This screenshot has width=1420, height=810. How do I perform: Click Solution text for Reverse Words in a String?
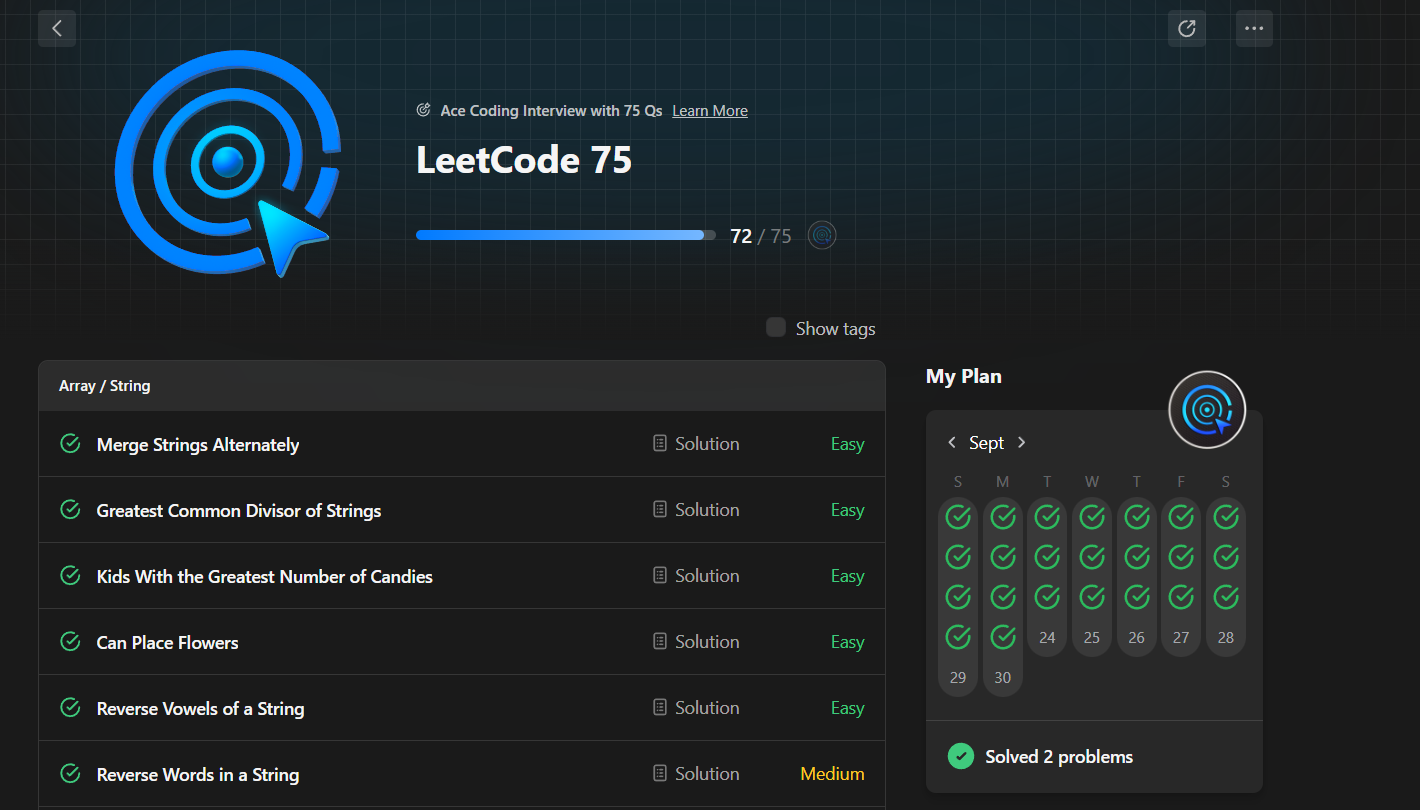tap(707, 774)
